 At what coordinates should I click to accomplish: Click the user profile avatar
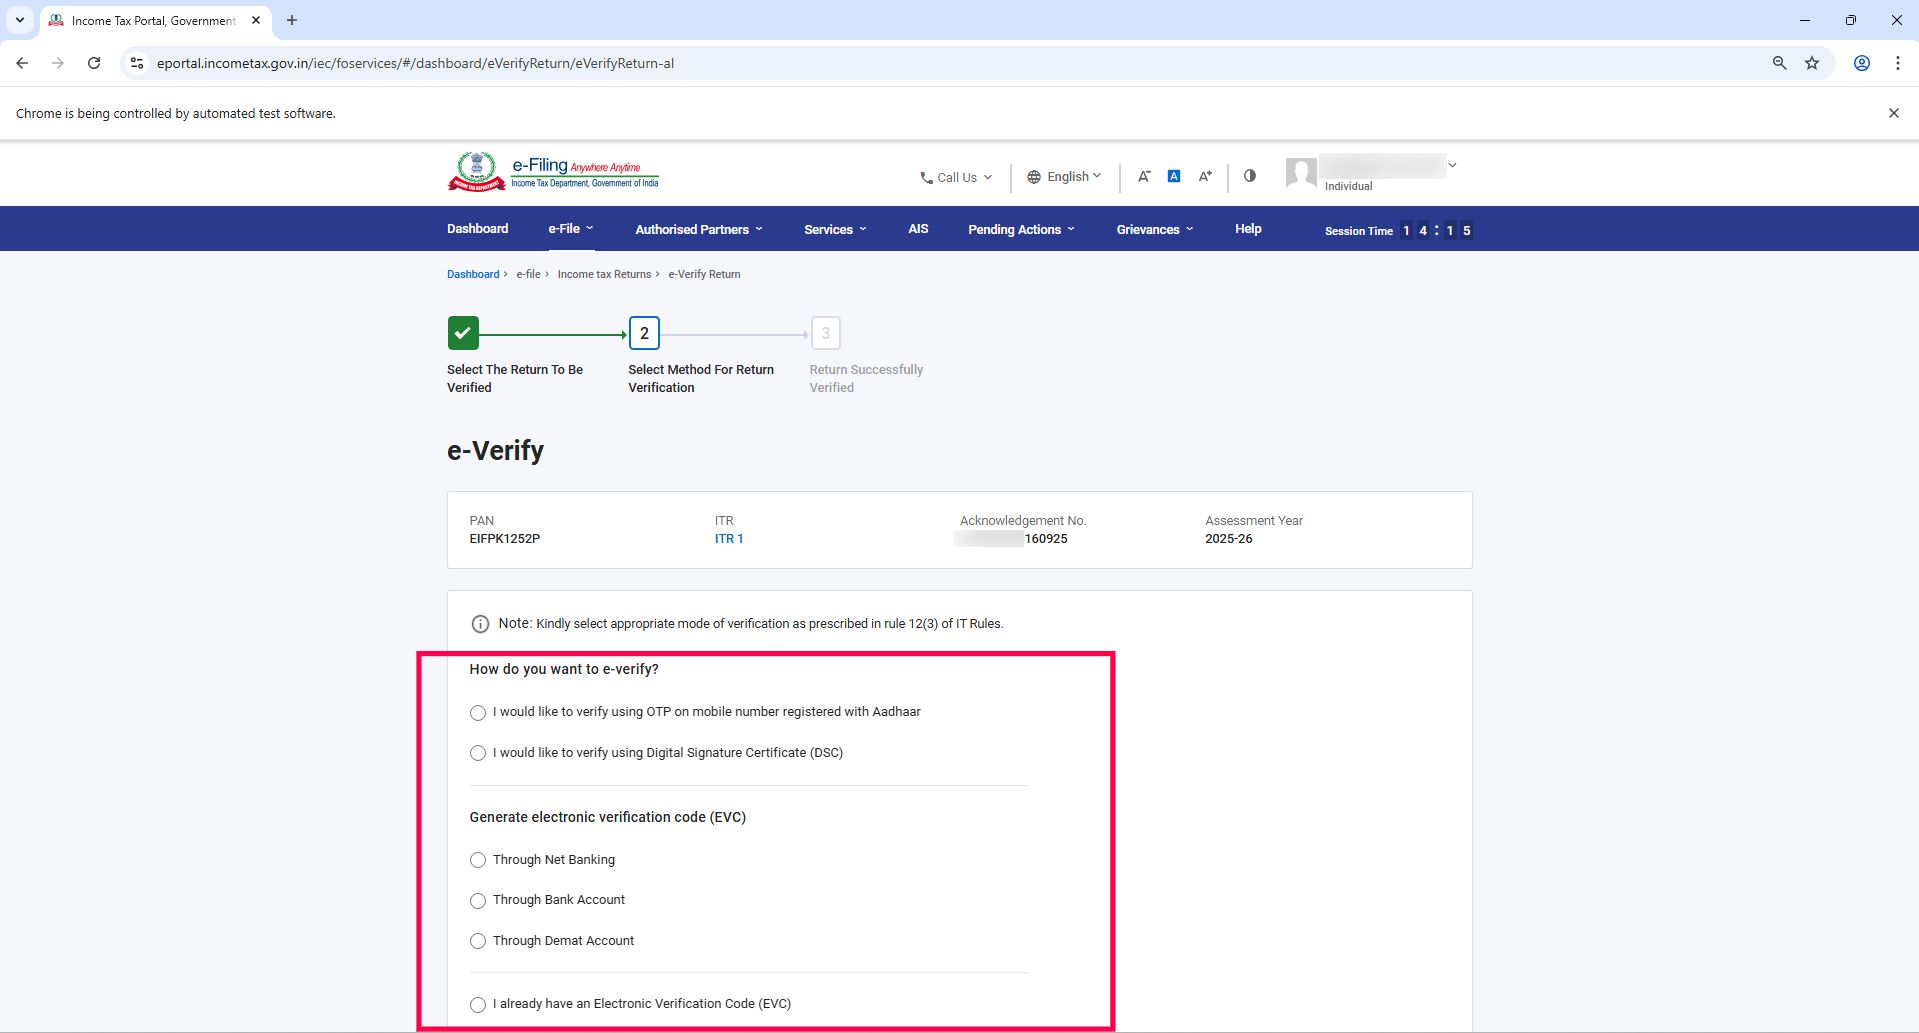[1300, 173]
